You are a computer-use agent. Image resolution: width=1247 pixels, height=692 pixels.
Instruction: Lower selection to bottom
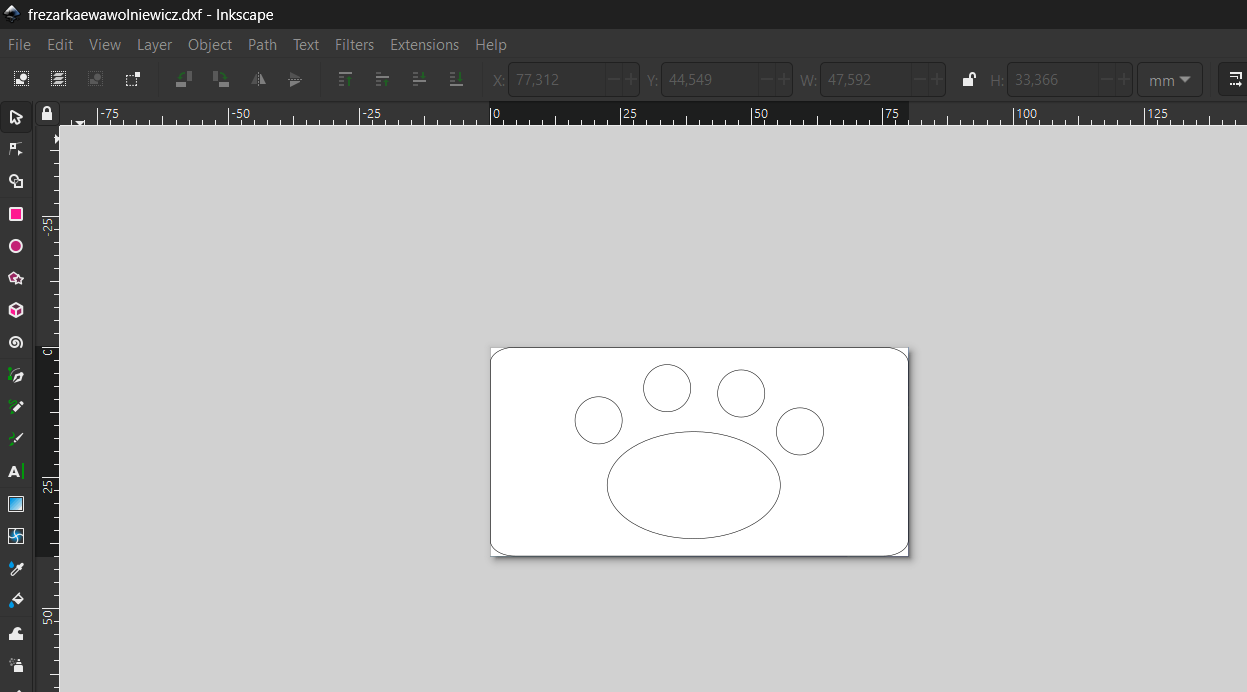[x=457, y=79]
